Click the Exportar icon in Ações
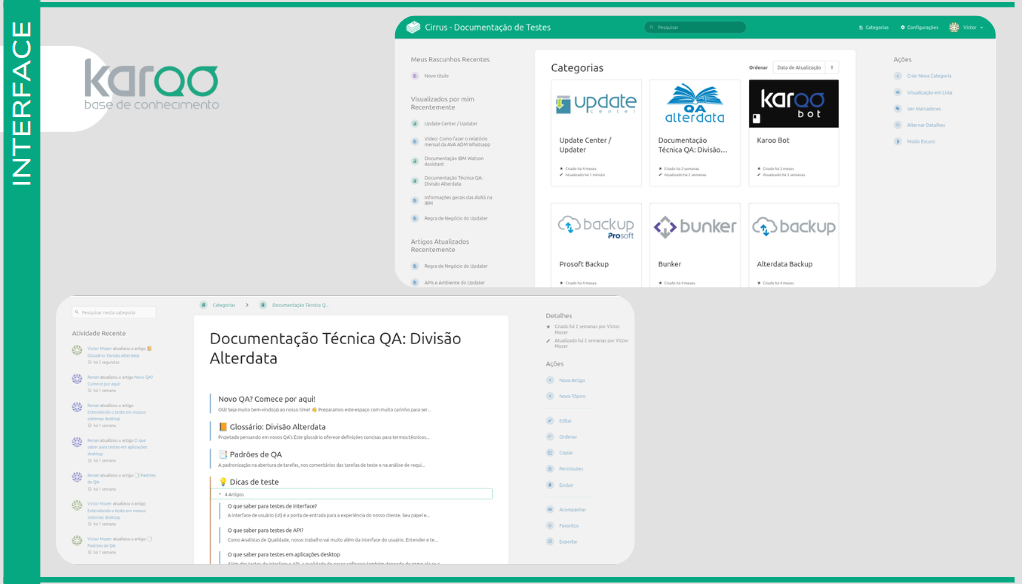 pos(551,541)
